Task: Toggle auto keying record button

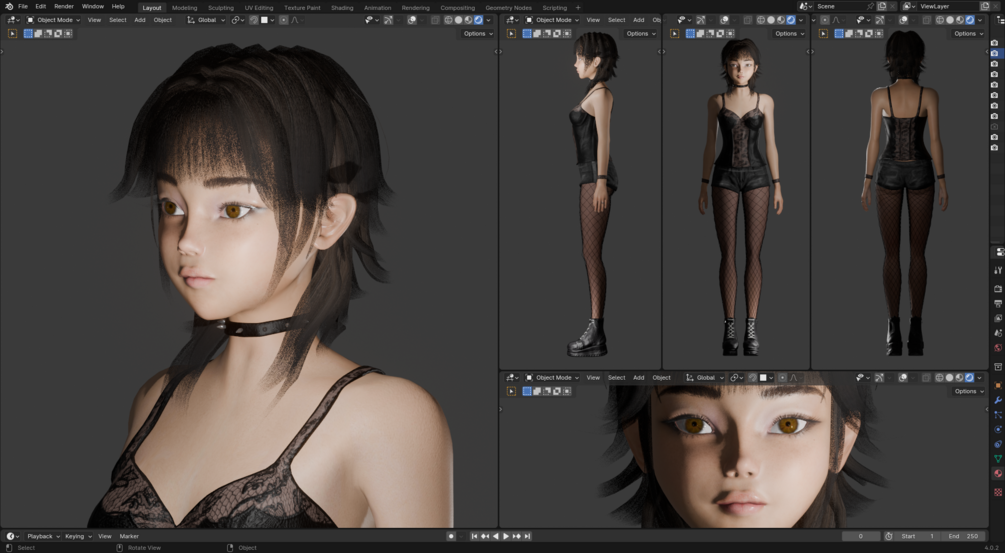Action: point(451,536)
